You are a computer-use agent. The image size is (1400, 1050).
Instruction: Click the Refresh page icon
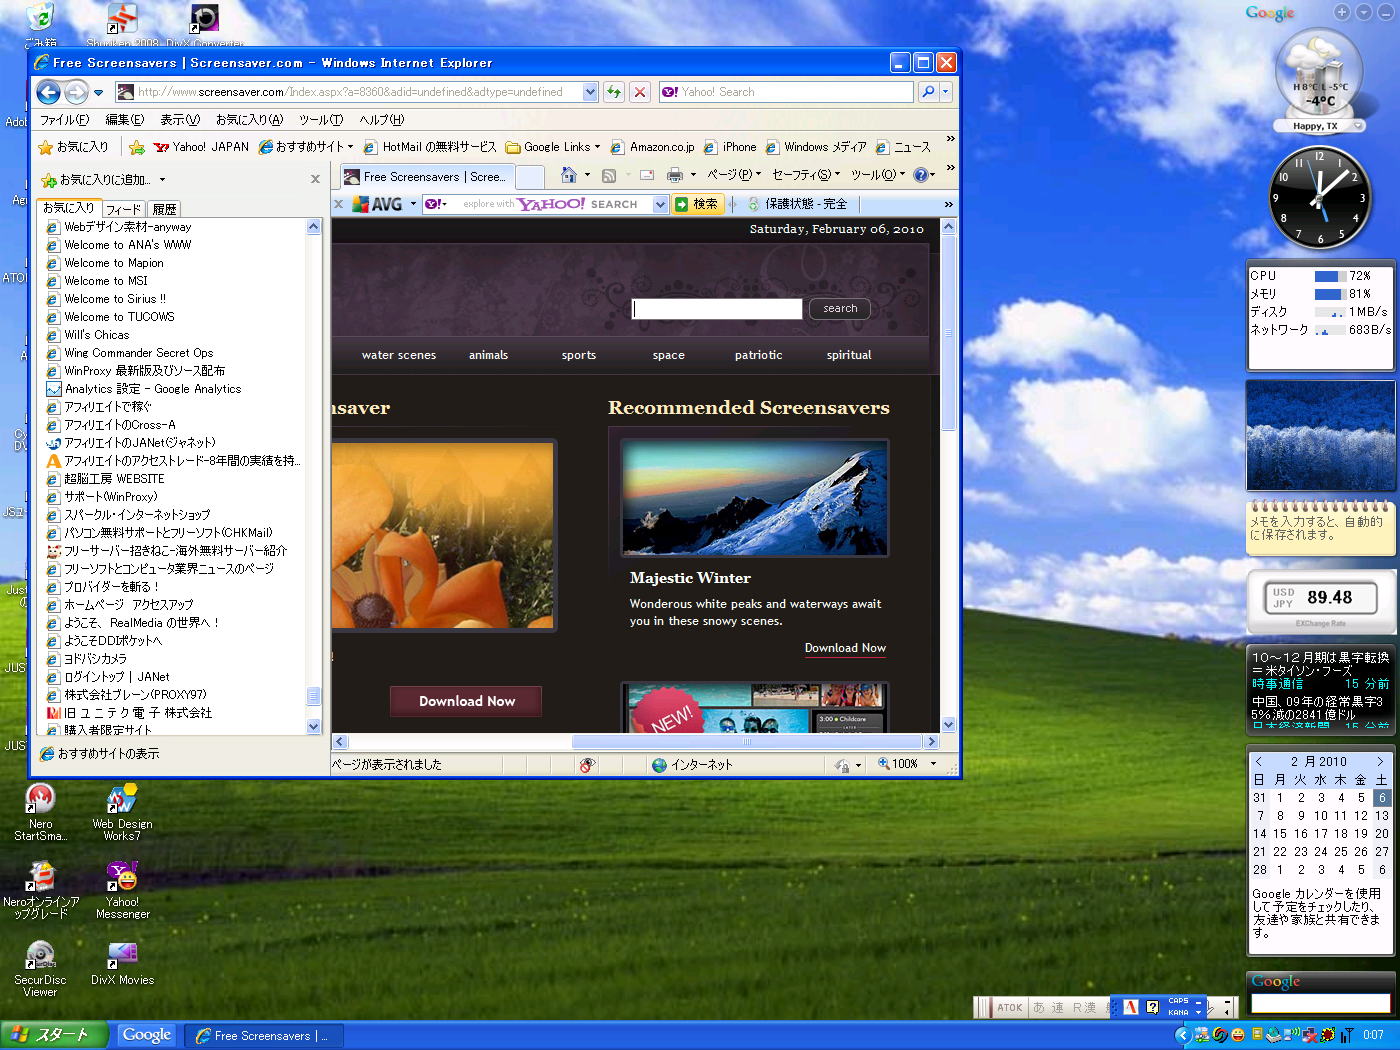pyautogui.click(x=614, y=92)
